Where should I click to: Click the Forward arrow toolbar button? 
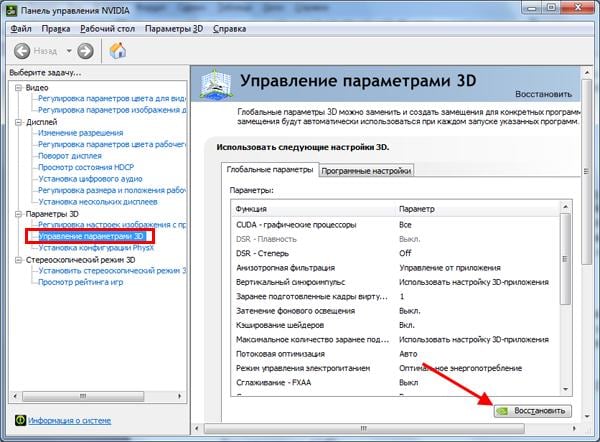84,50
